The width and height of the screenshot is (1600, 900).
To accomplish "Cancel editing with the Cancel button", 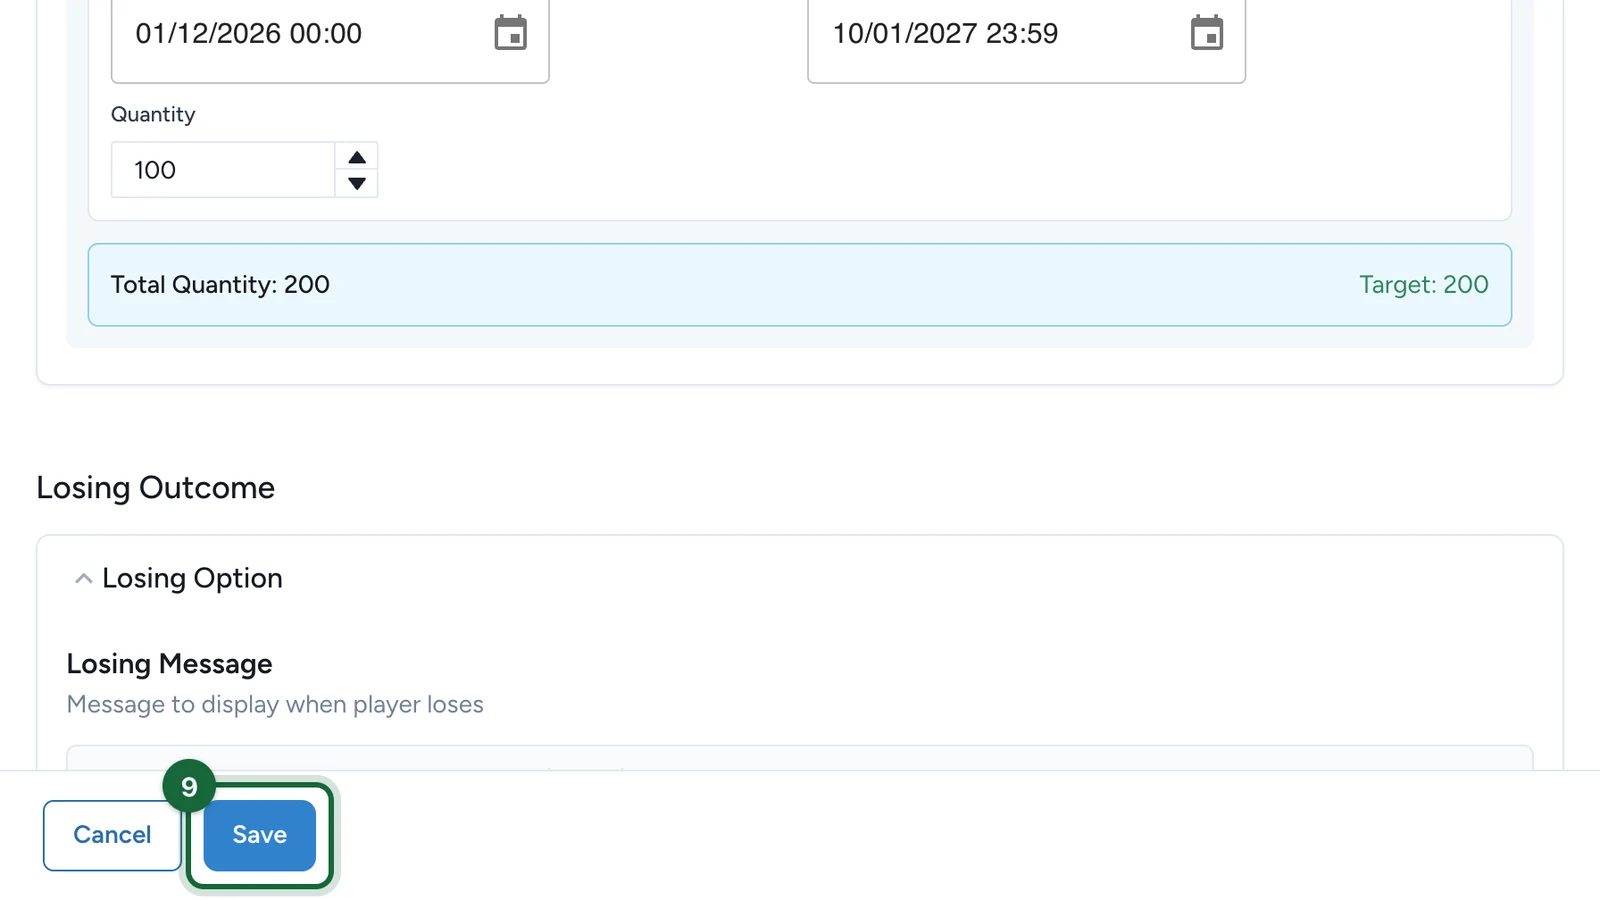I will [x=112, y=835].
